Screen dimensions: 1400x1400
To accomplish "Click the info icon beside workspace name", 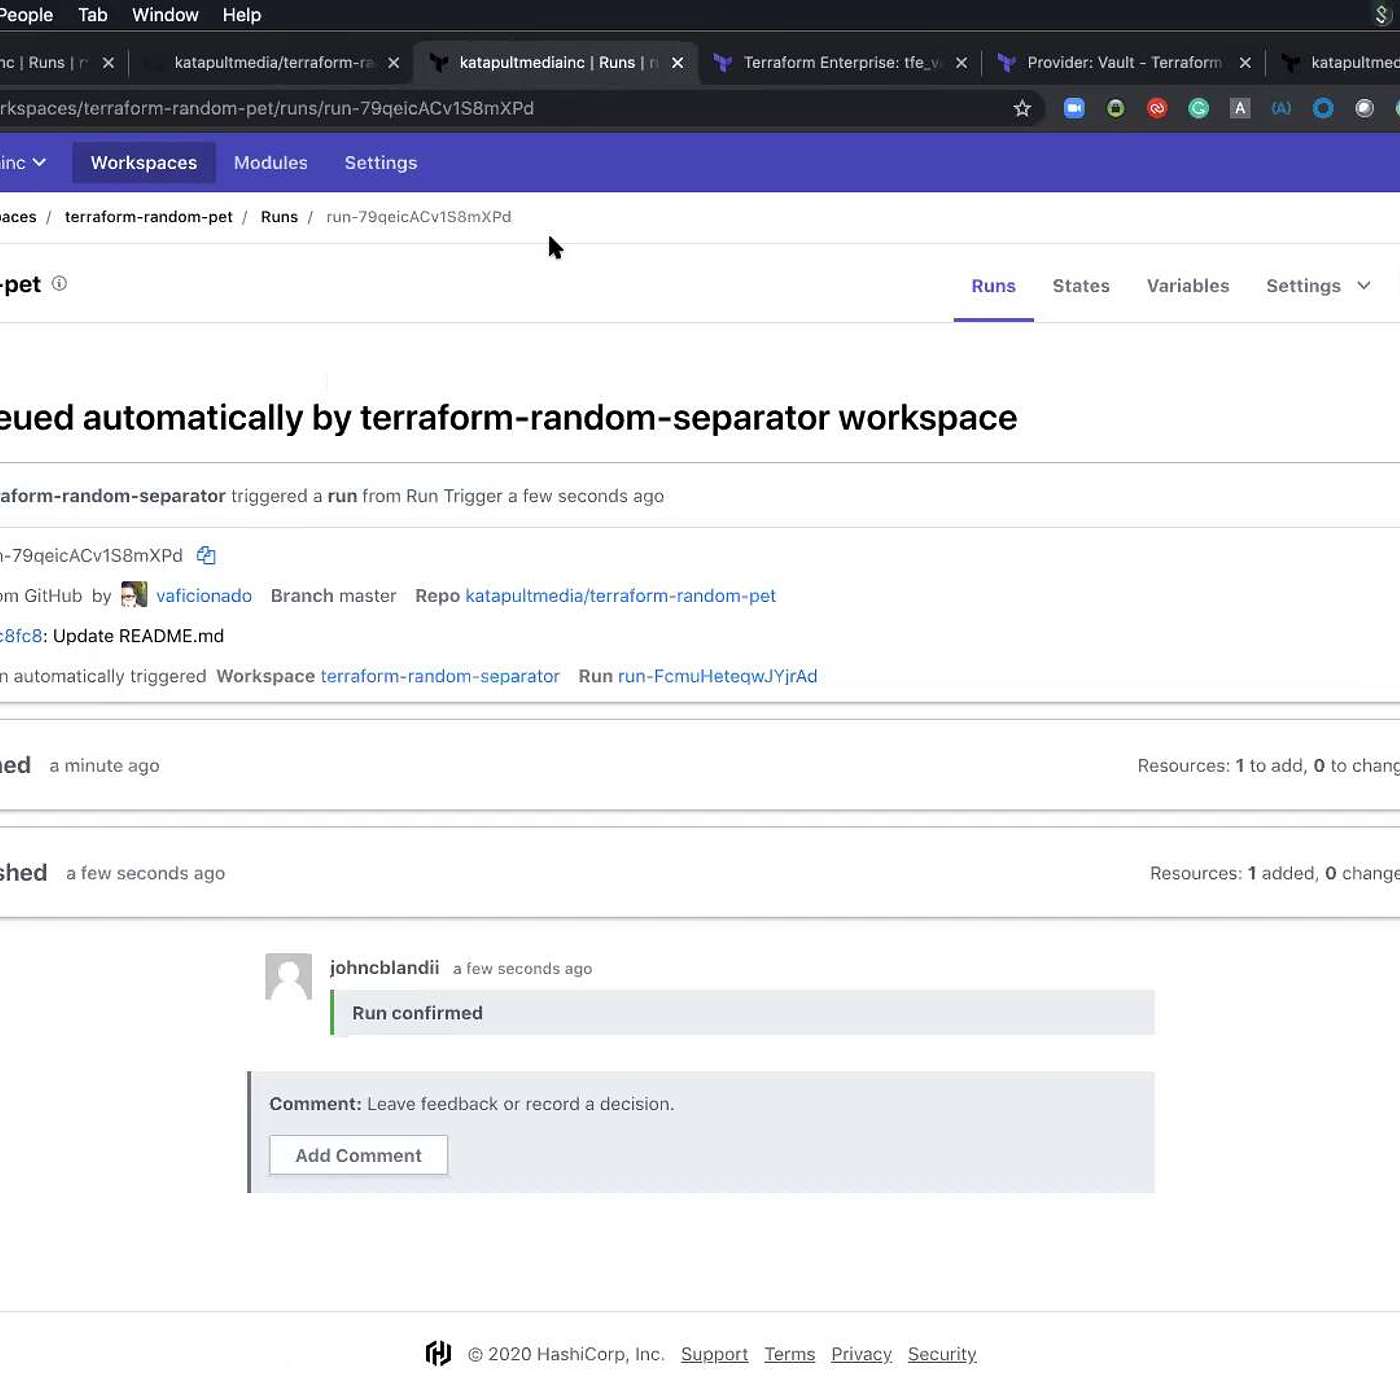I will coord(59,284).
